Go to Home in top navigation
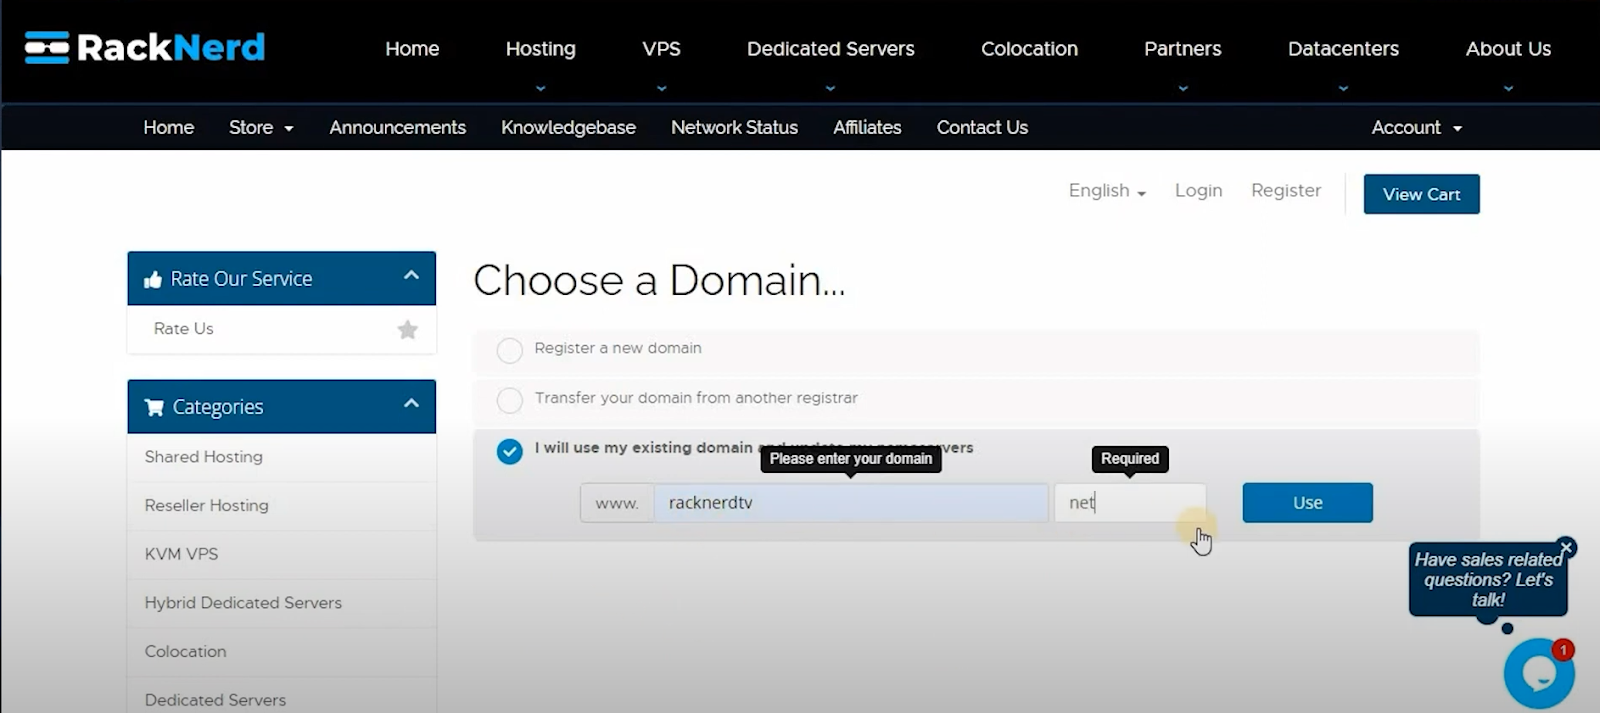 [x=412, y=48]
